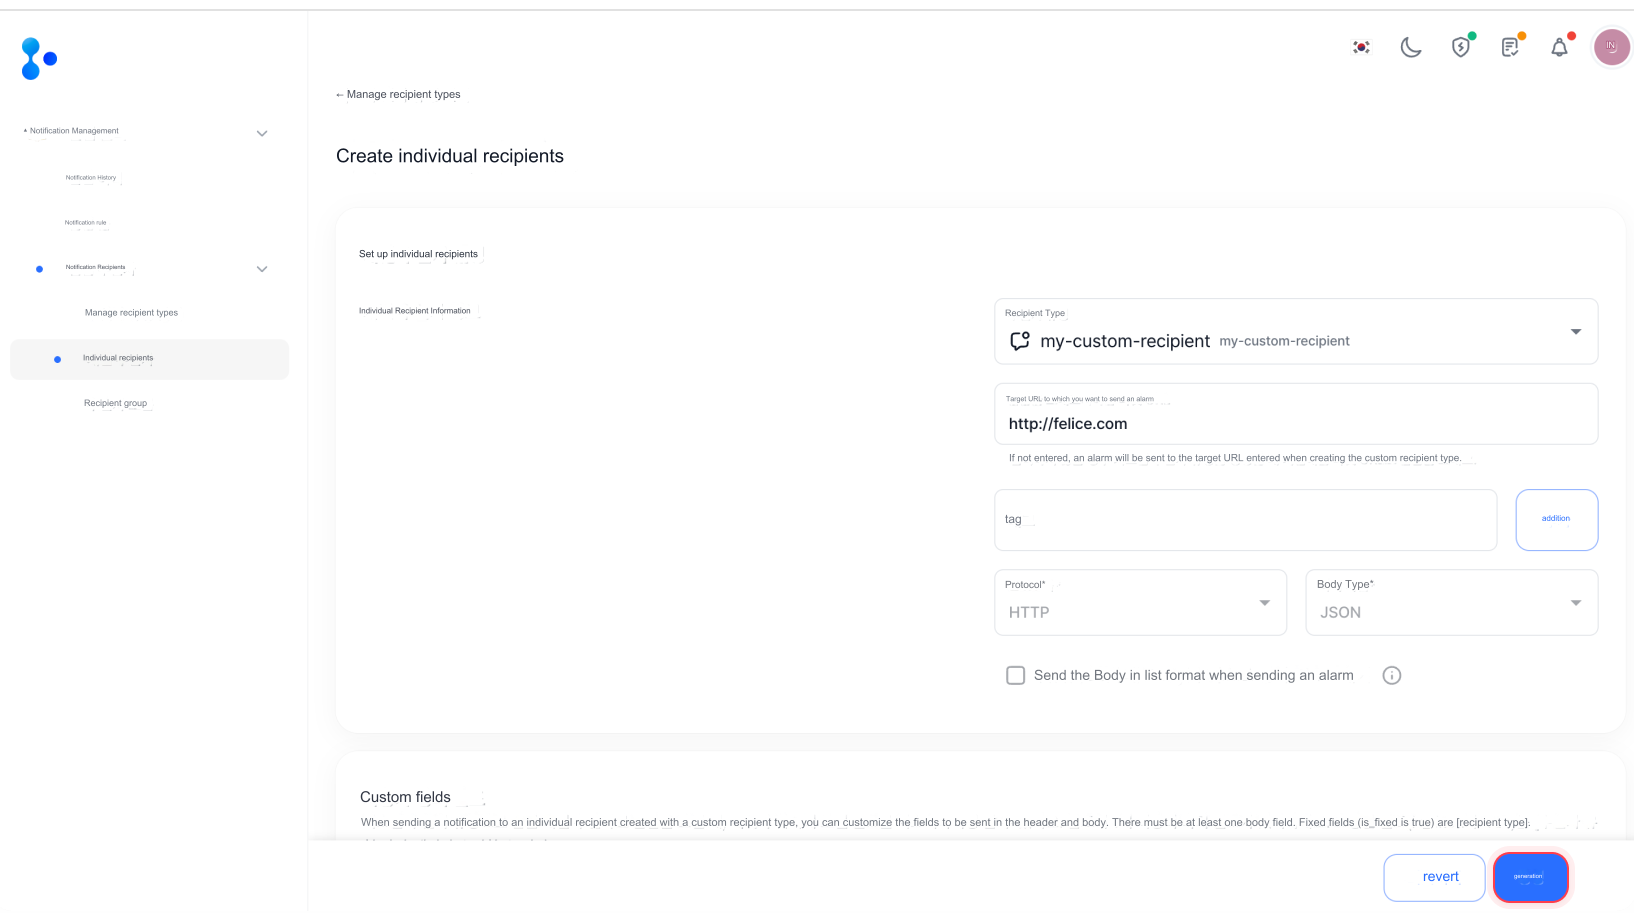Screen dimensions: 1634x913
Task: Click the info icon beside the body format checkbox
Action: point(1391,675)
